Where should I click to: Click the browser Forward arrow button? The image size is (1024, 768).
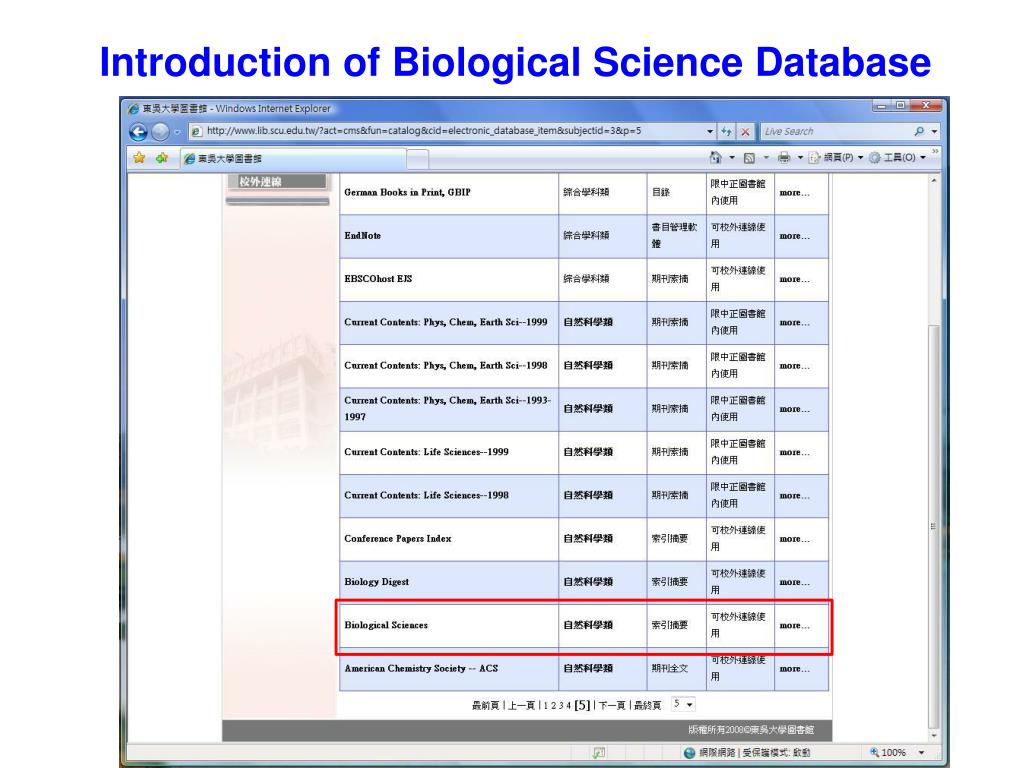(160, 132)
